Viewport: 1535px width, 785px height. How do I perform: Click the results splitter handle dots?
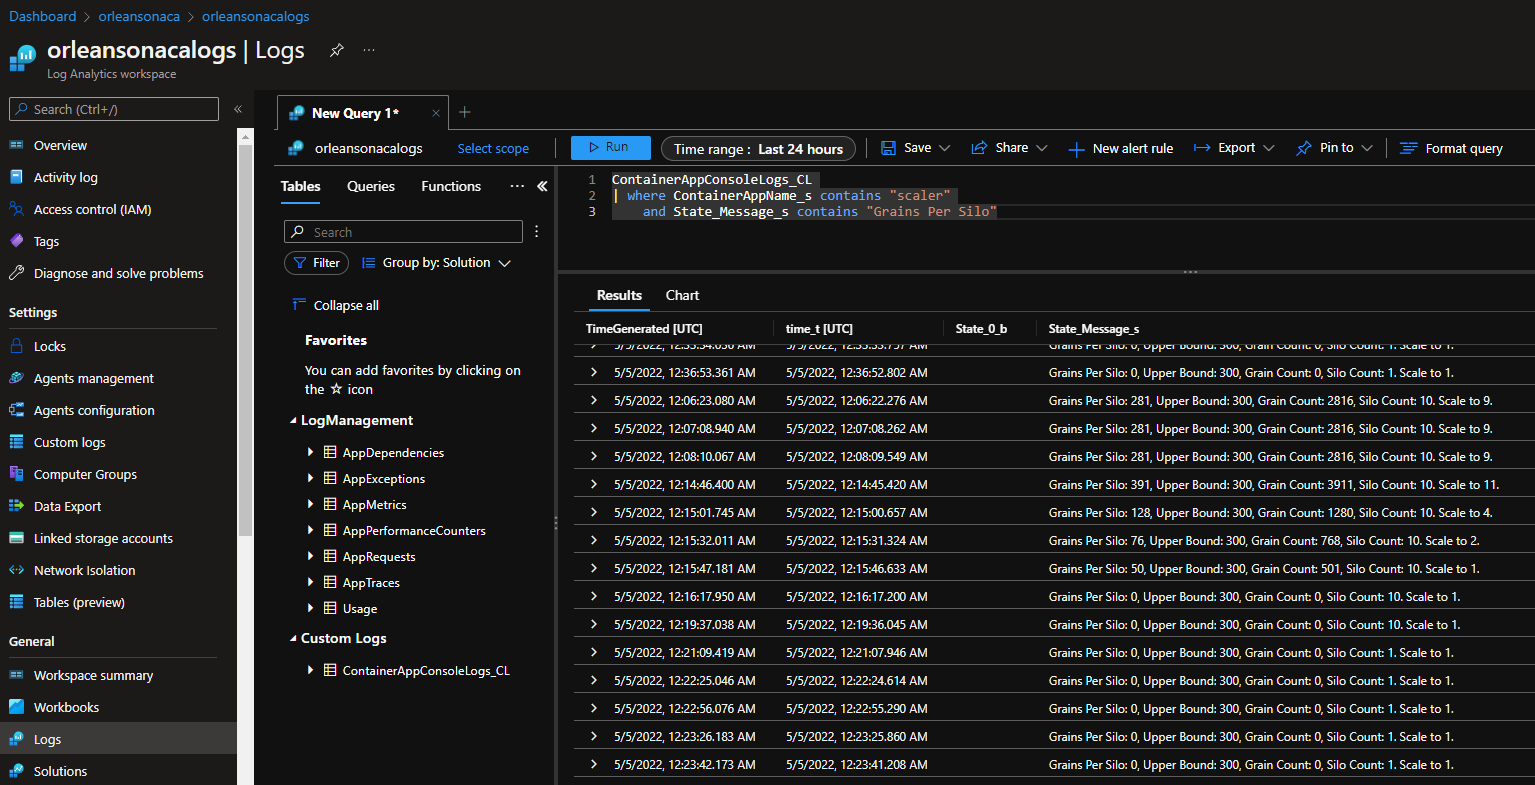pyautogui.click(x=1190, y=272)
